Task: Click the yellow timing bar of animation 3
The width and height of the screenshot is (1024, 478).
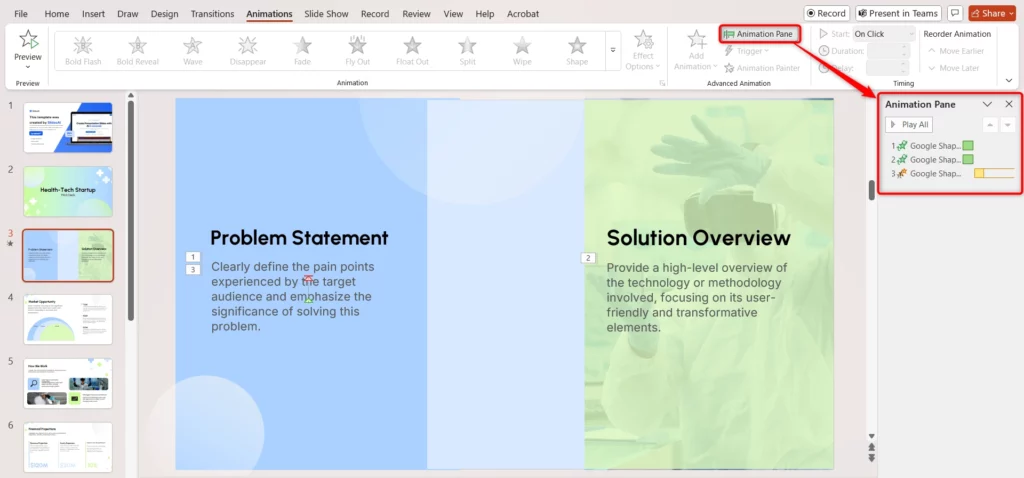Action: pos(994,173)
